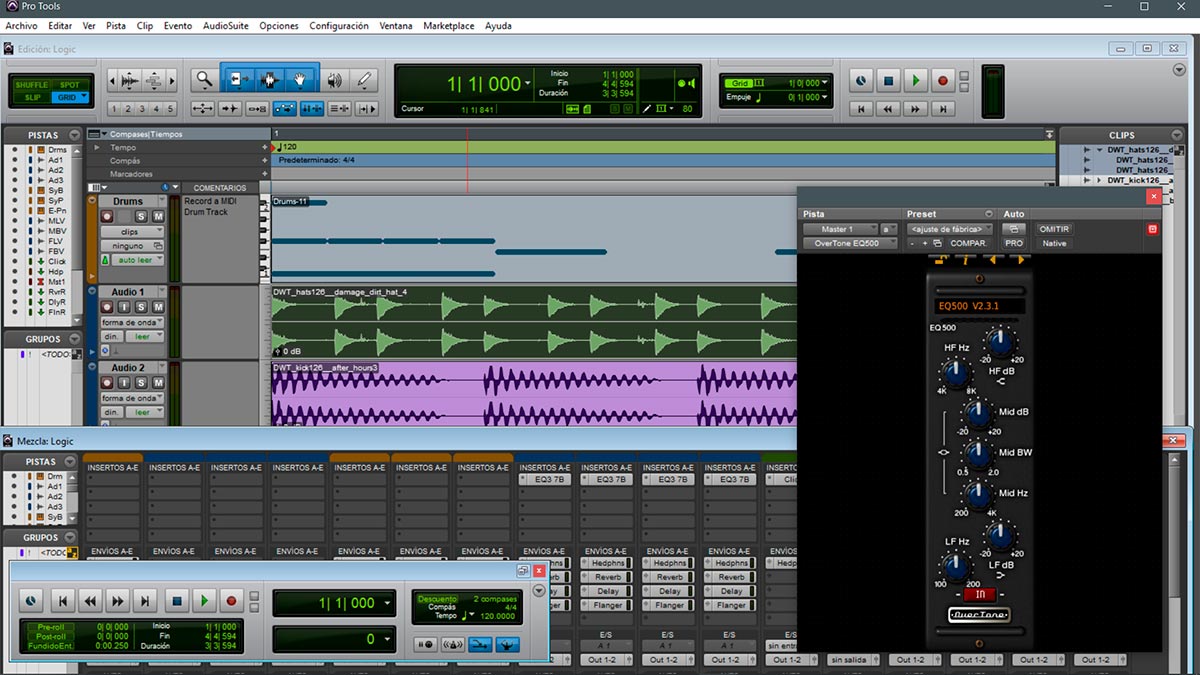Expand the Tempo ruler triangle
The height and width of the screenshot is (675, 1200).
97,147
